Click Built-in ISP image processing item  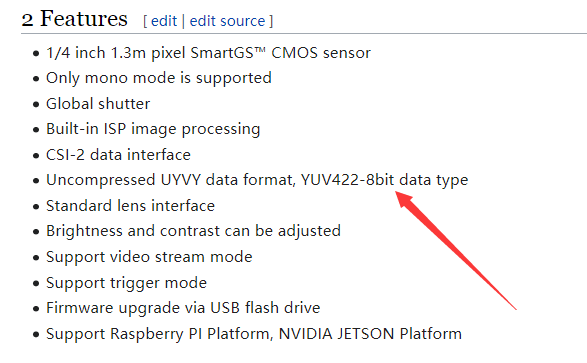pos(153,129)
